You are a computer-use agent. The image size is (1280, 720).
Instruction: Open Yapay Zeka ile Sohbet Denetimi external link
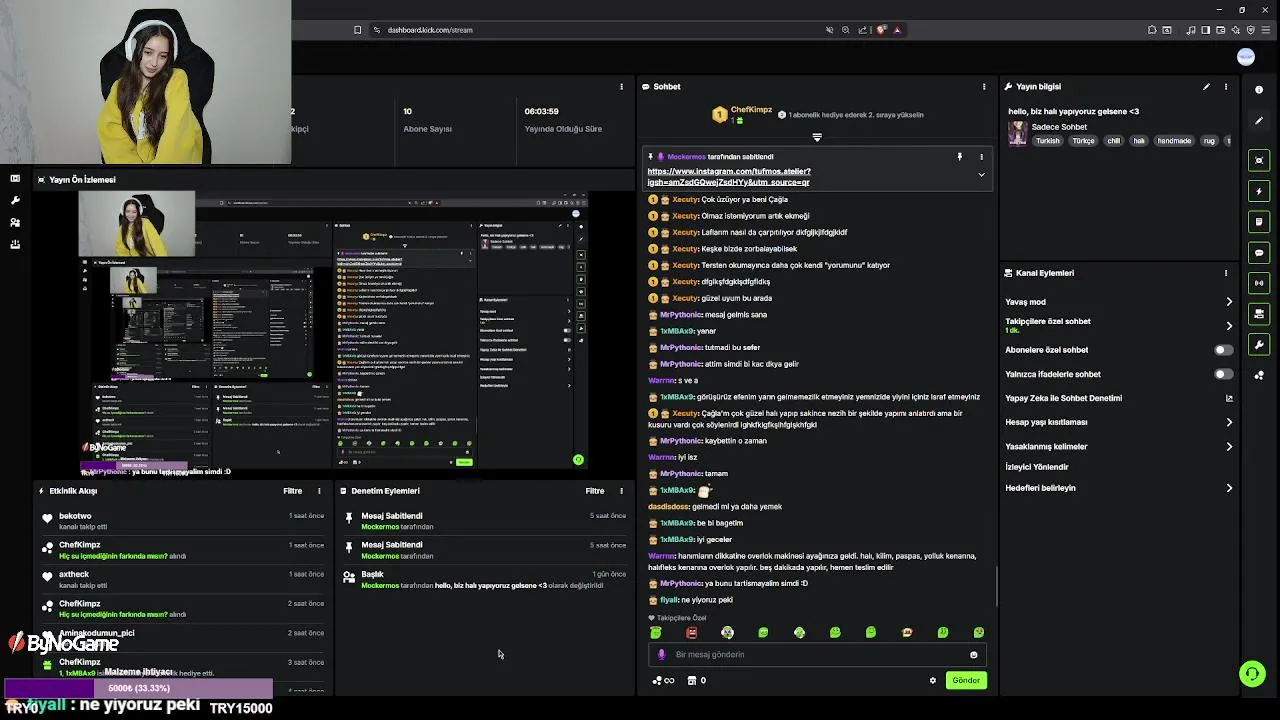(1229, 398)
